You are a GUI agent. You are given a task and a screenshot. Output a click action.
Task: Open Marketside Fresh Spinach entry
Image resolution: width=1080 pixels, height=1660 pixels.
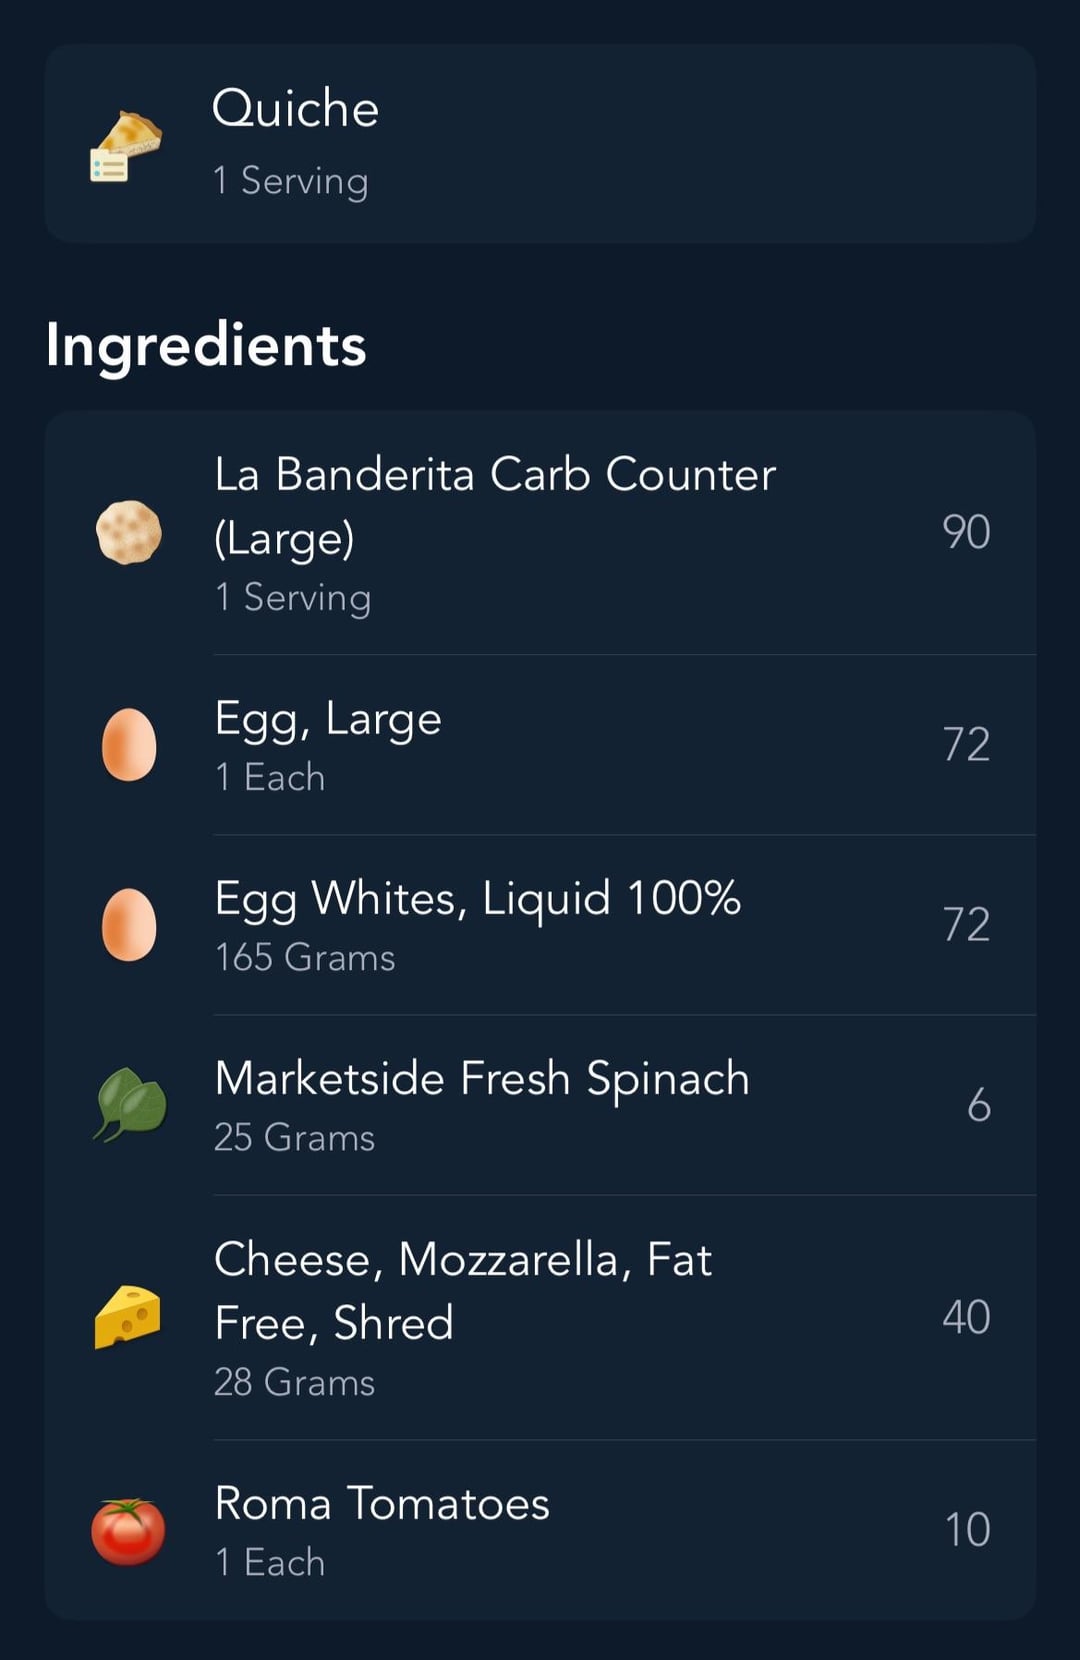click(540, 1105)
